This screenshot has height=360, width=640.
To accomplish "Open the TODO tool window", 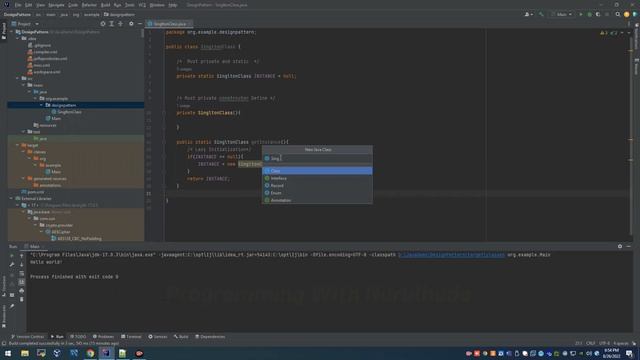I will click(x=78, y=337).
